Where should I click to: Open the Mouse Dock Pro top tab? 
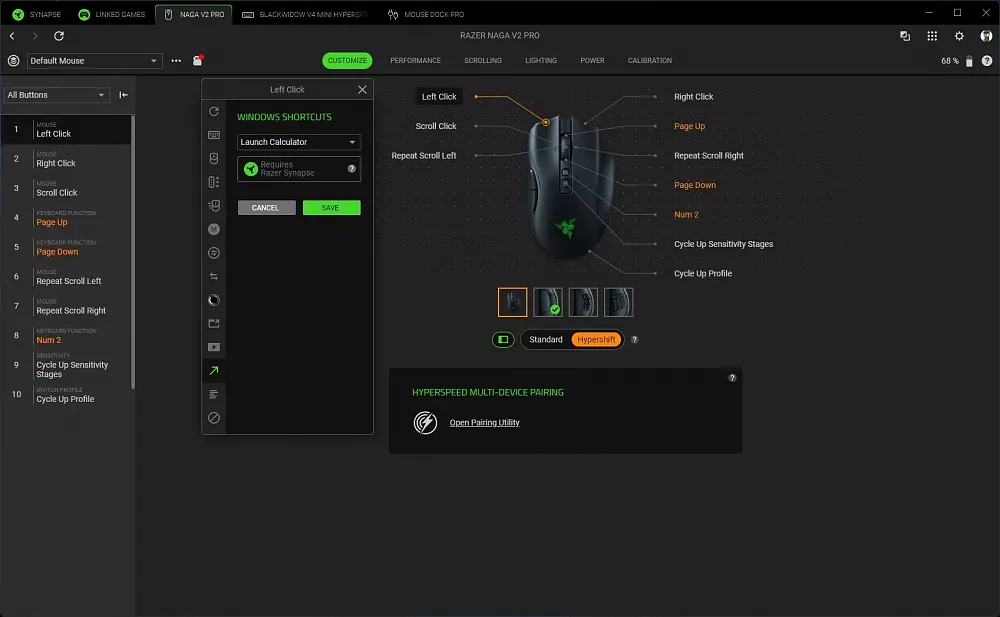[x=426, y=14]
